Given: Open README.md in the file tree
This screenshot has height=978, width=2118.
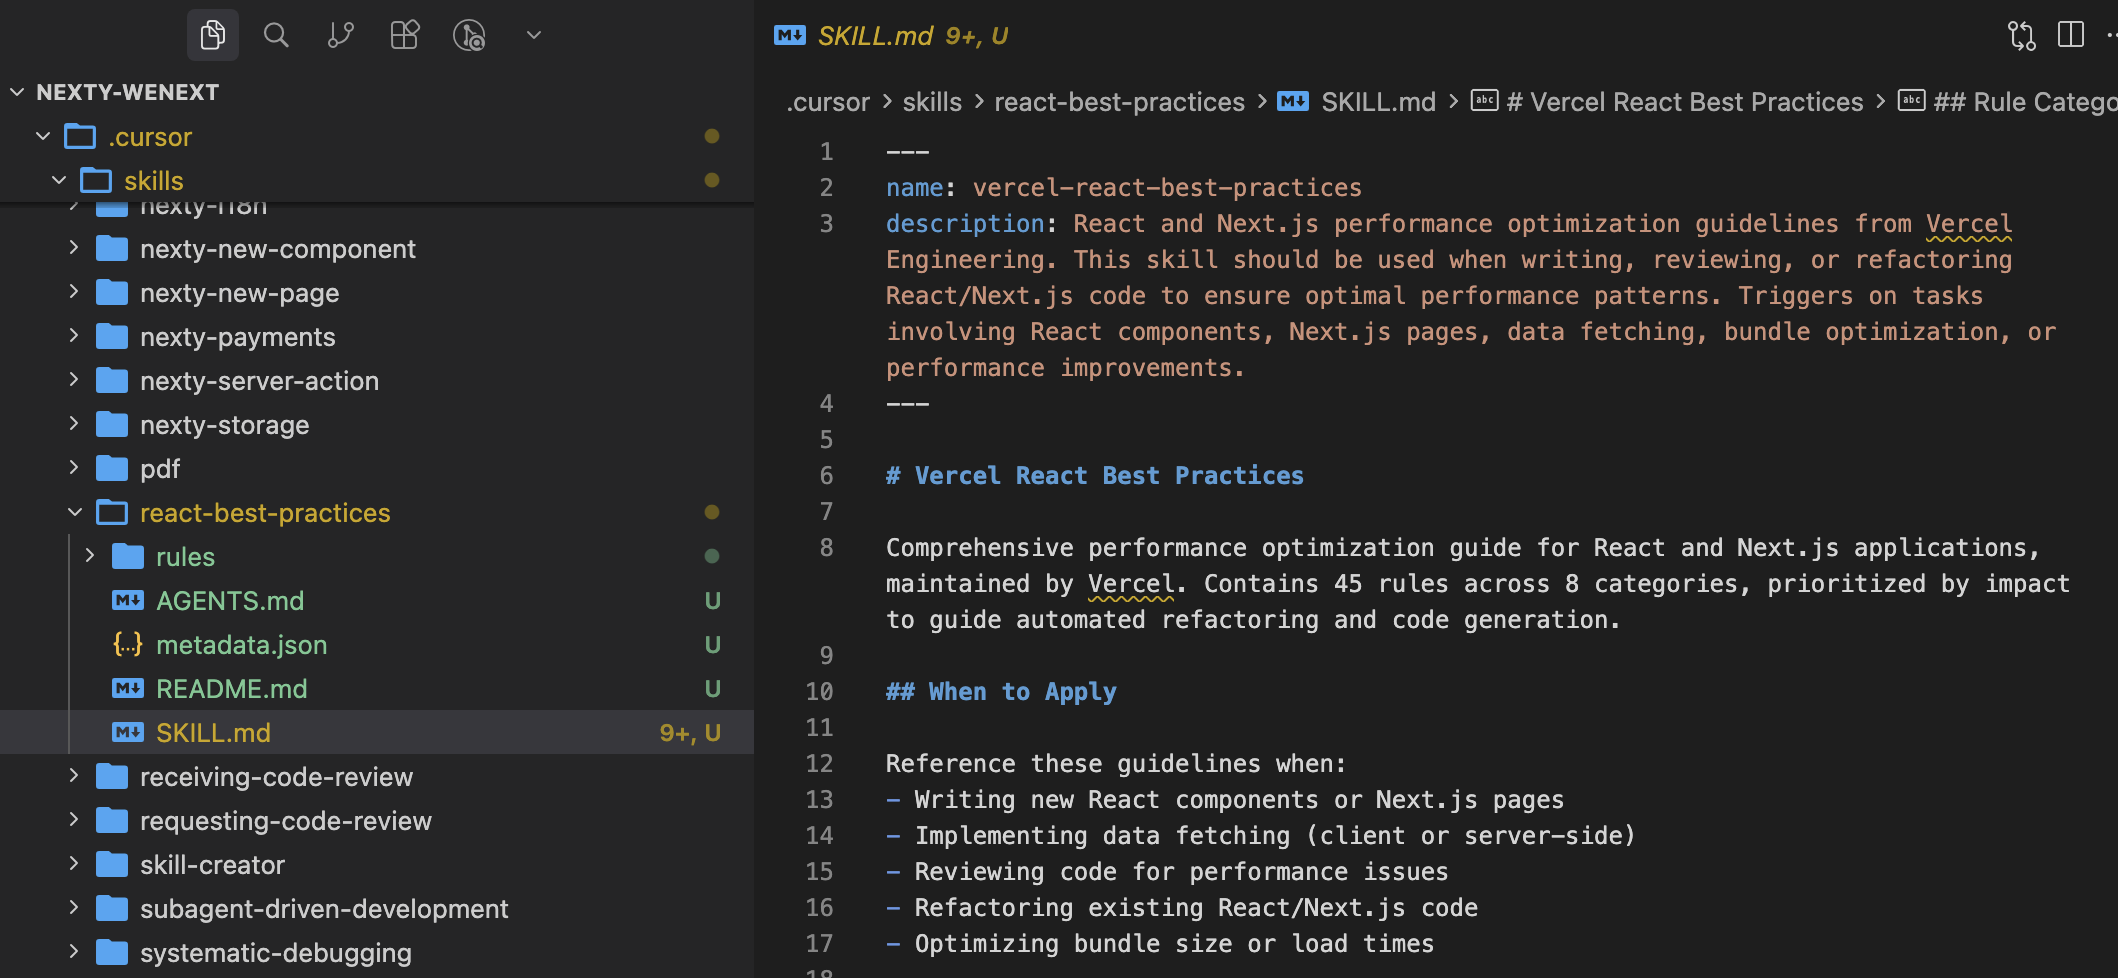Looking at the screenshot, I should coord(231,689).
